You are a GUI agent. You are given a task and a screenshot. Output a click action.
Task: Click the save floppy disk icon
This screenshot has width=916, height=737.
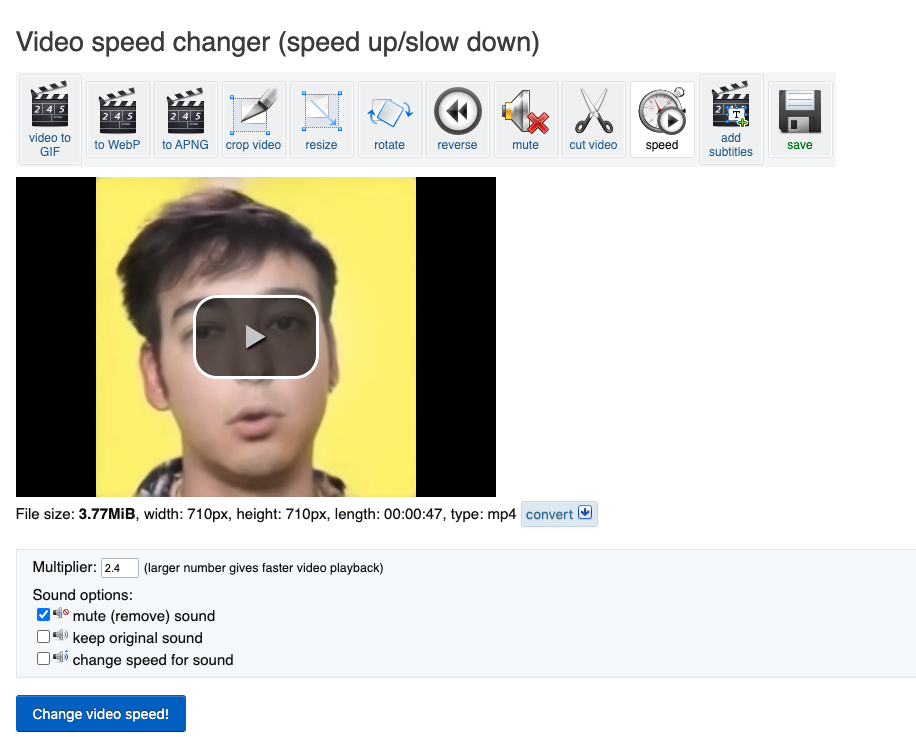(799, 119)
